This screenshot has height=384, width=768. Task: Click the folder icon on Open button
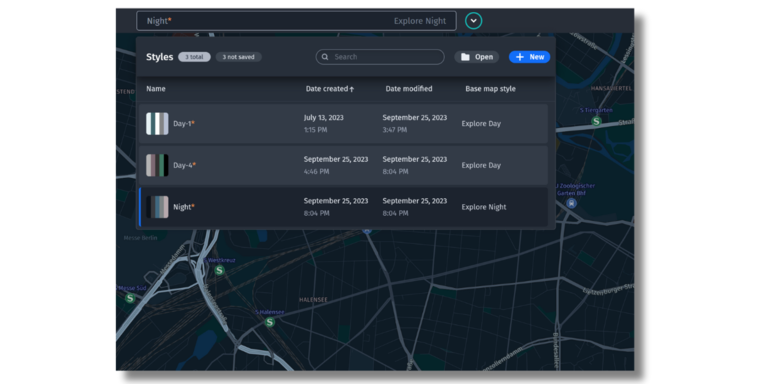(465, 57)
